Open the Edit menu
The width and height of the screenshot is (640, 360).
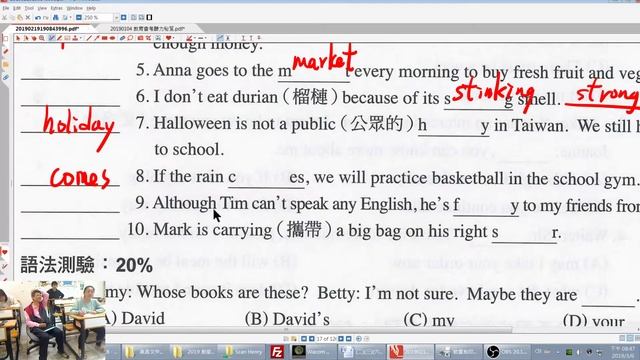[x=17, y=8]
